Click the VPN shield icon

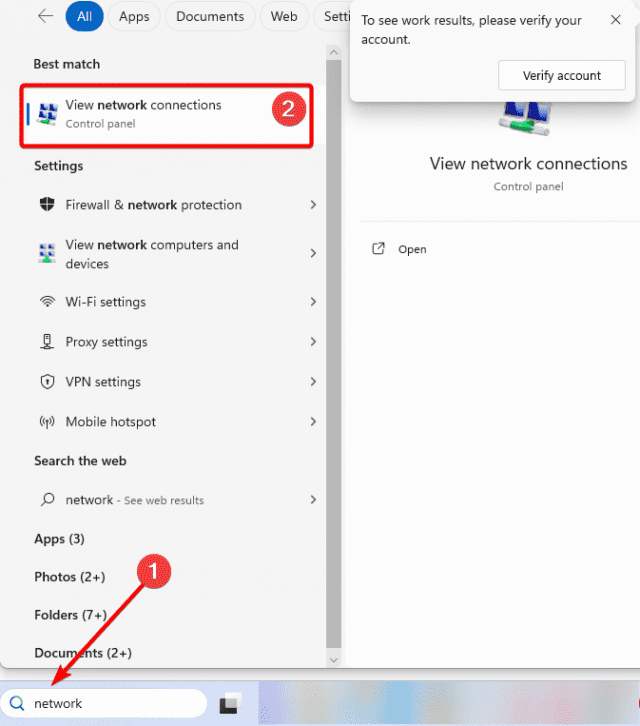point(47,382)
